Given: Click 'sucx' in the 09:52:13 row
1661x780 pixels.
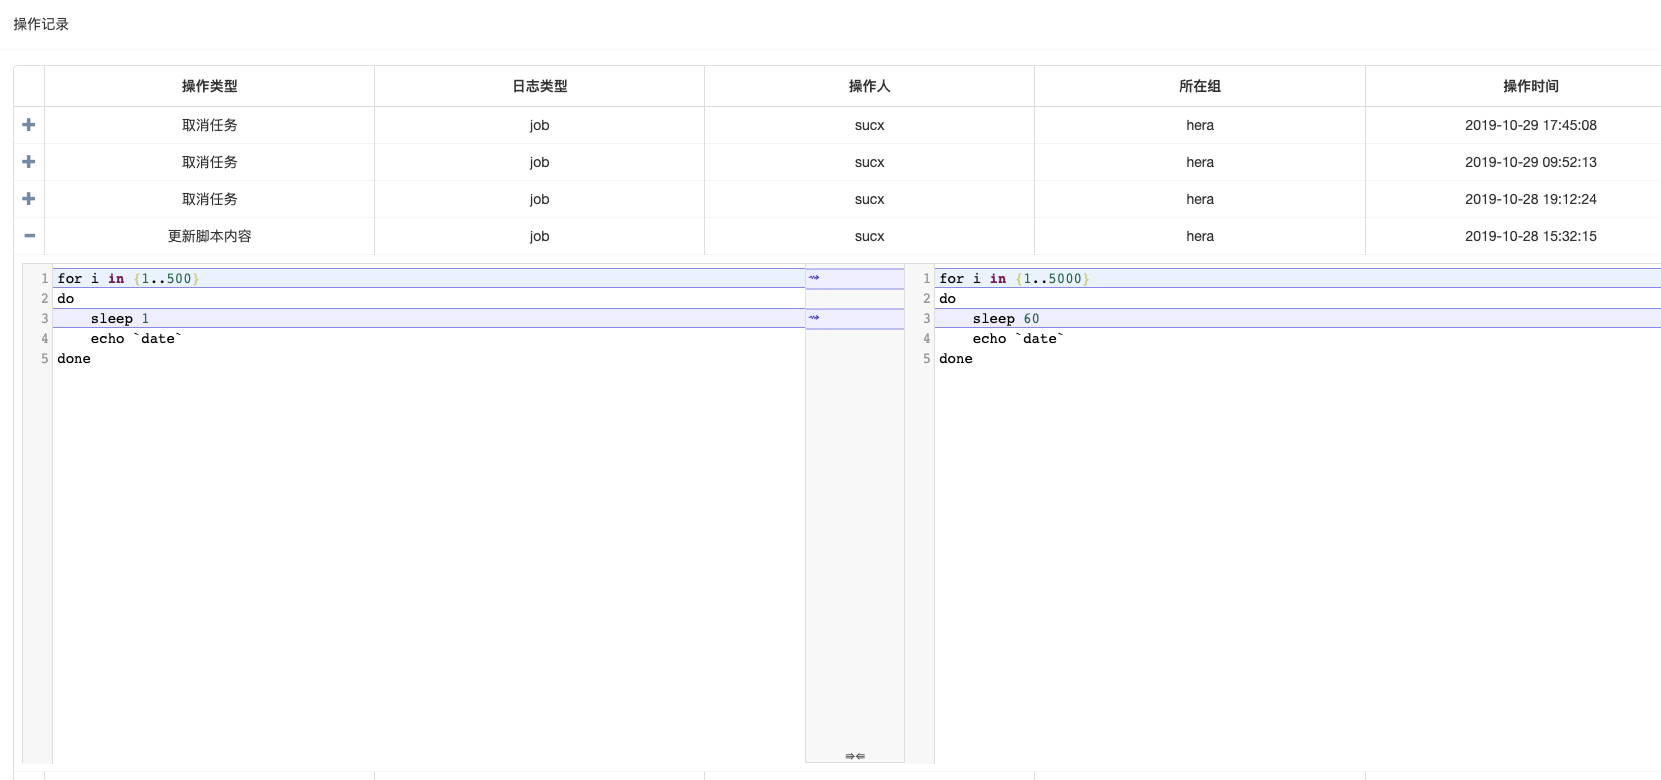Looking at the screenshot, I should 870,162.
